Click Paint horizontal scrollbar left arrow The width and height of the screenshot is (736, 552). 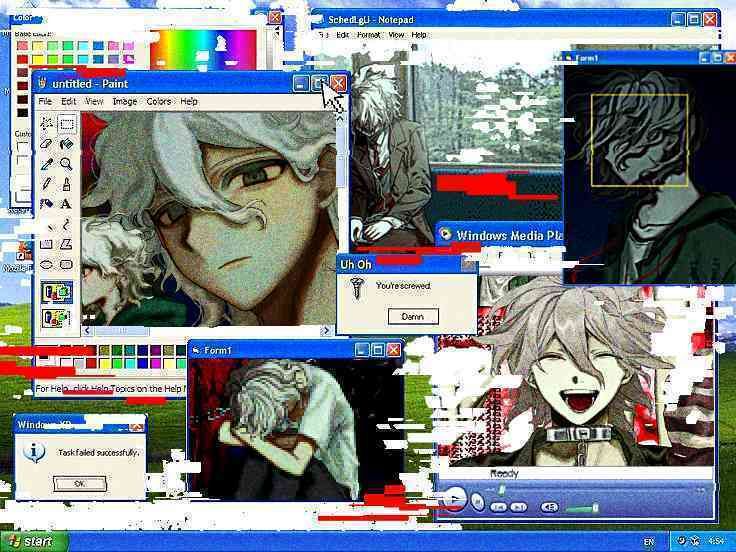point(87,331)
